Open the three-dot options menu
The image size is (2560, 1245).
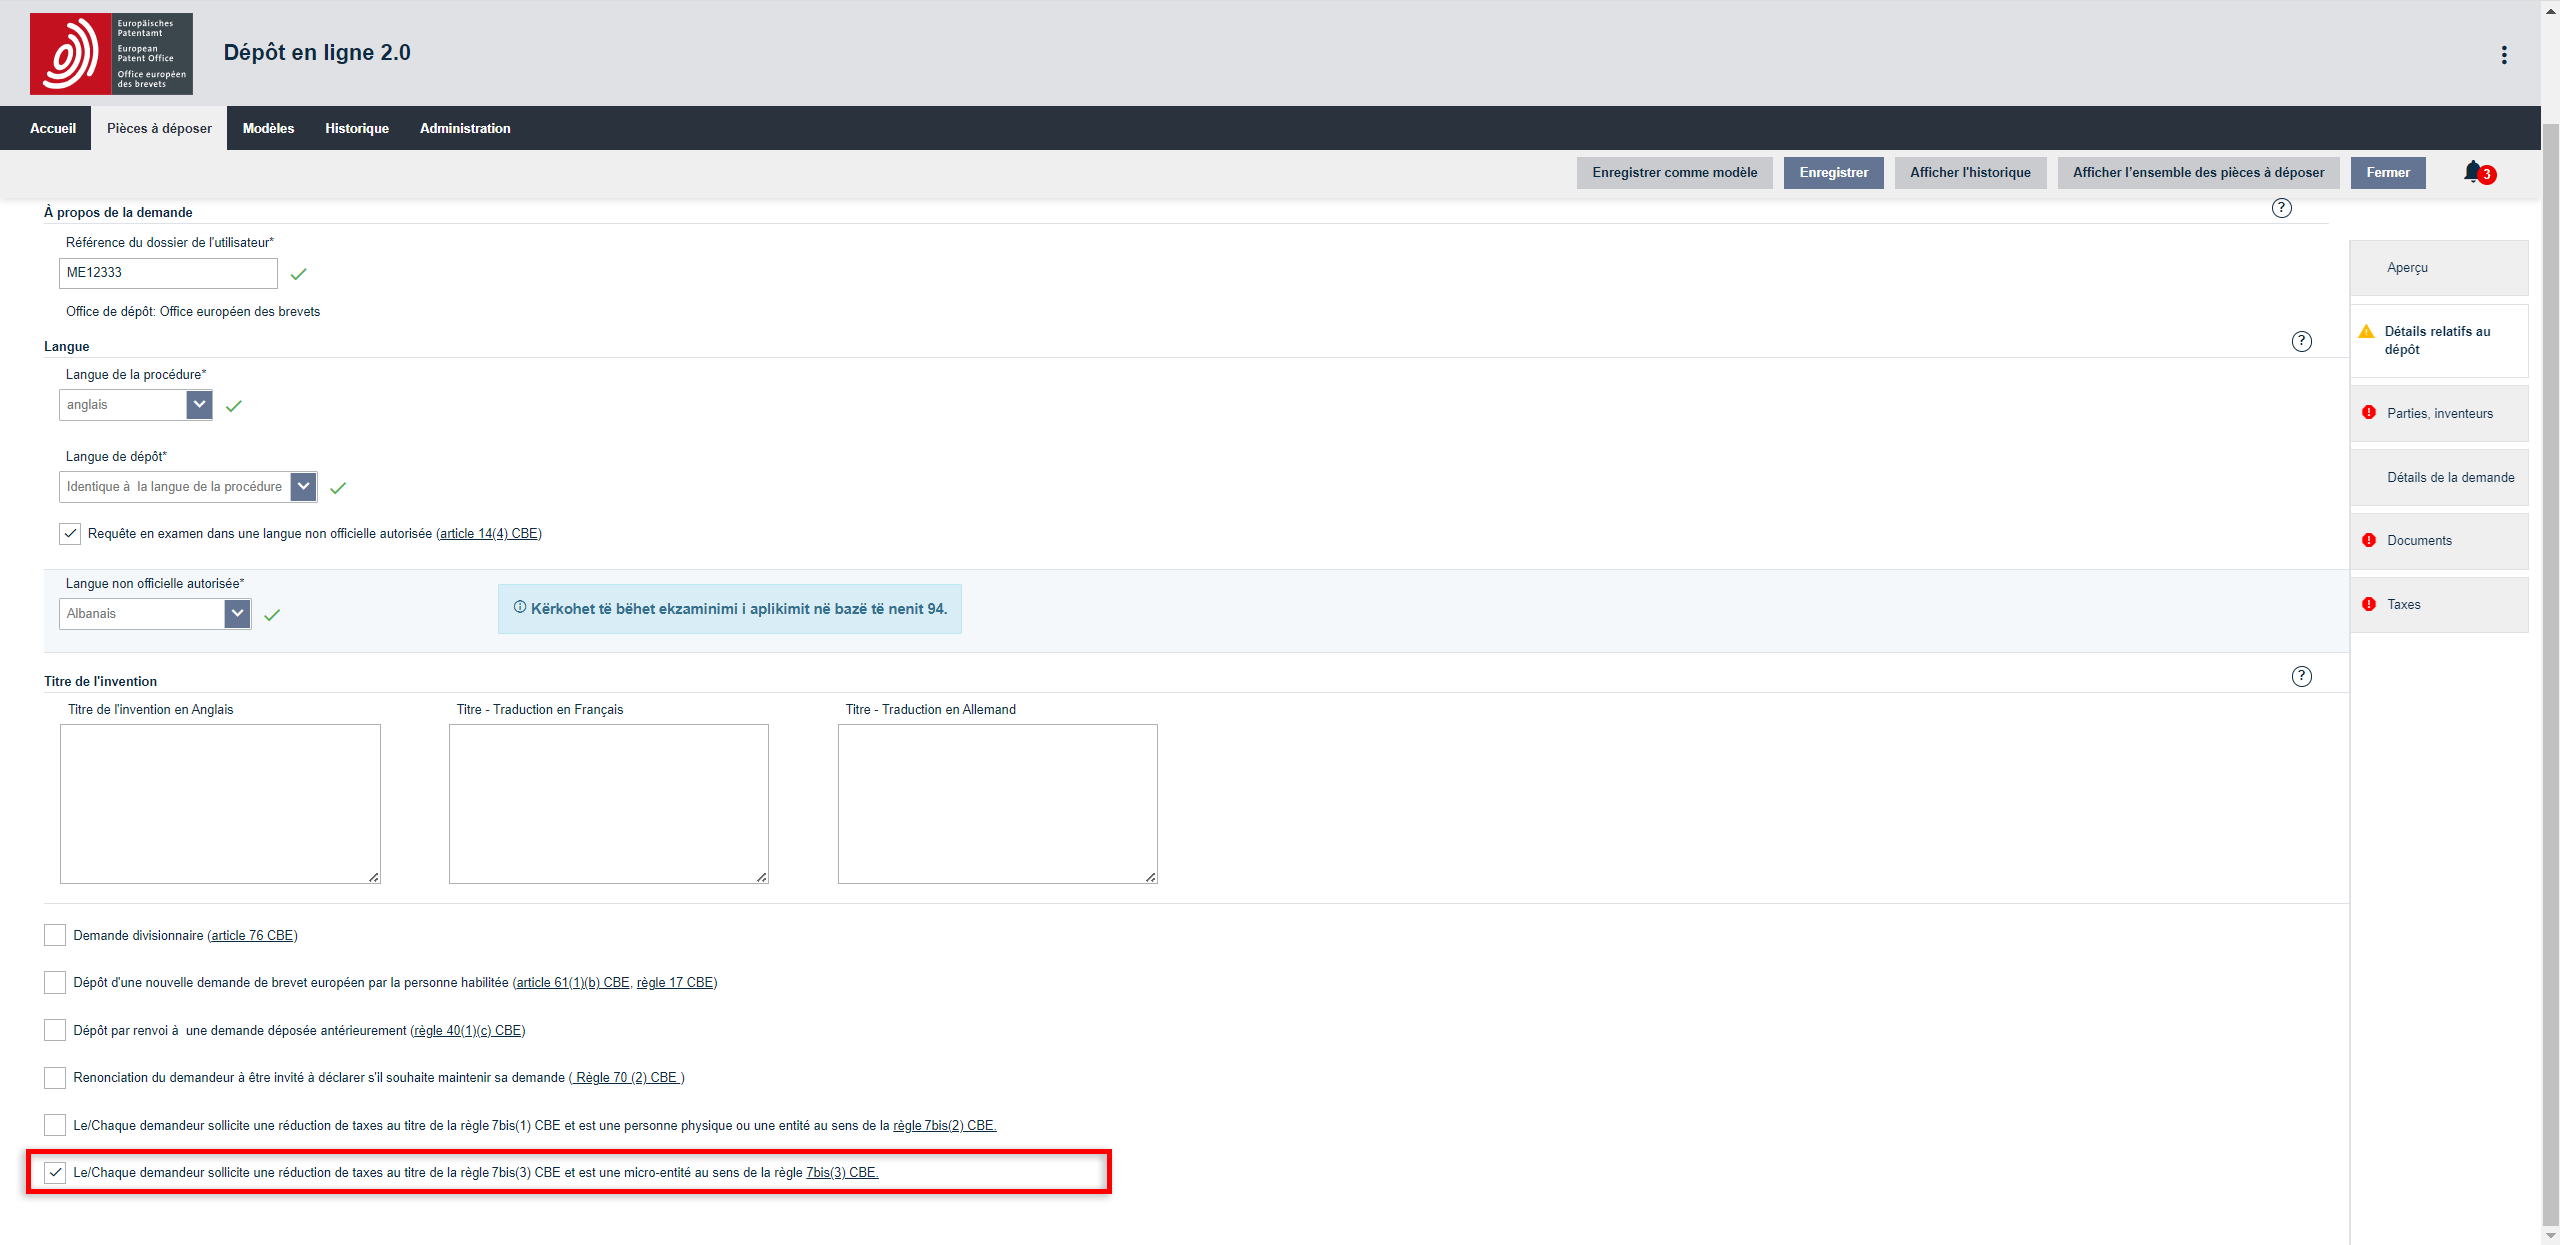(2504, 55)
